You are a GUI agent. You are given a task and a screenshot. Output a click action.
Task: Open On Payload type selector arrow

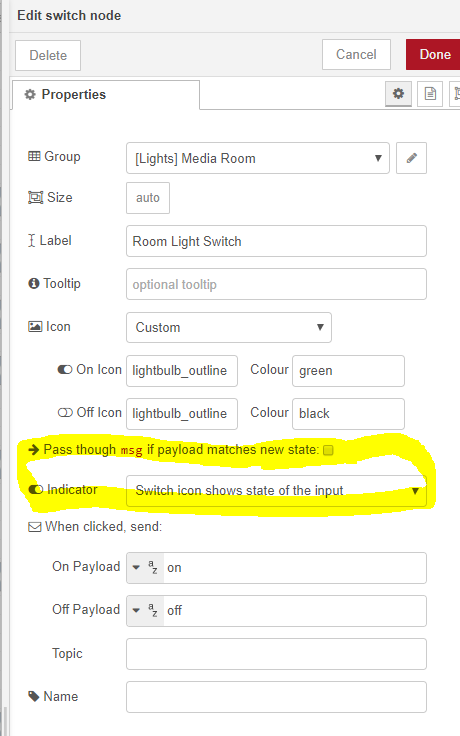[x=136, y=567]
